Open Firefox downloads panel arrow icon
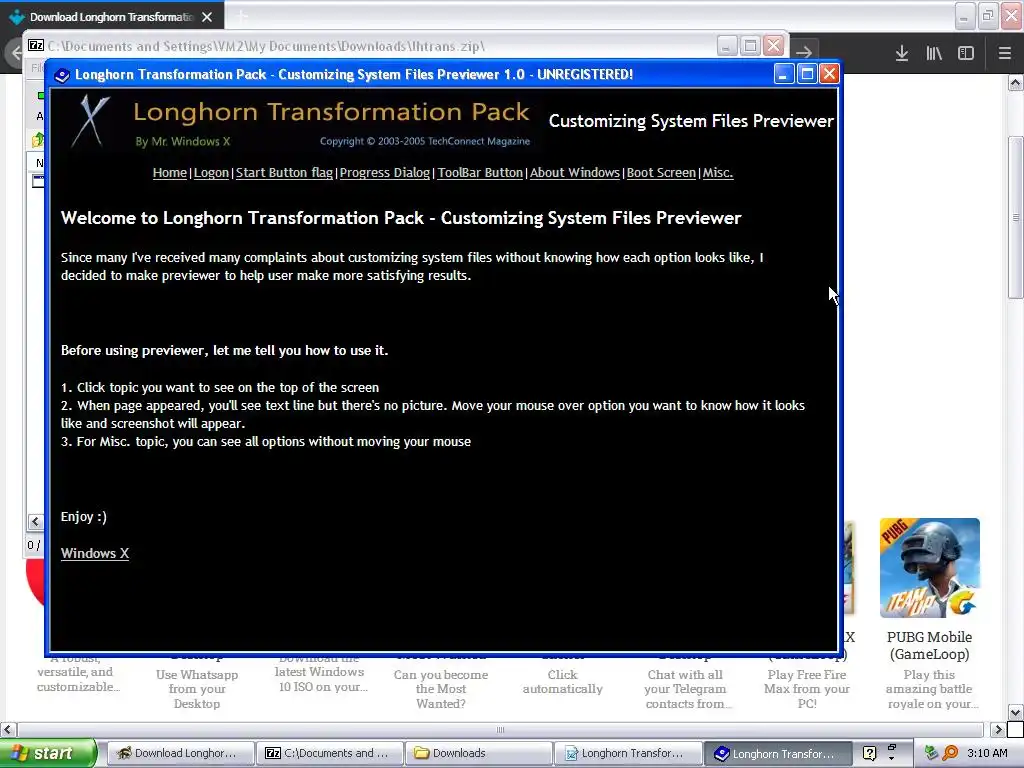Image resolution: width=1024 pixels, height=768 pixels. [x=902, y=53]
